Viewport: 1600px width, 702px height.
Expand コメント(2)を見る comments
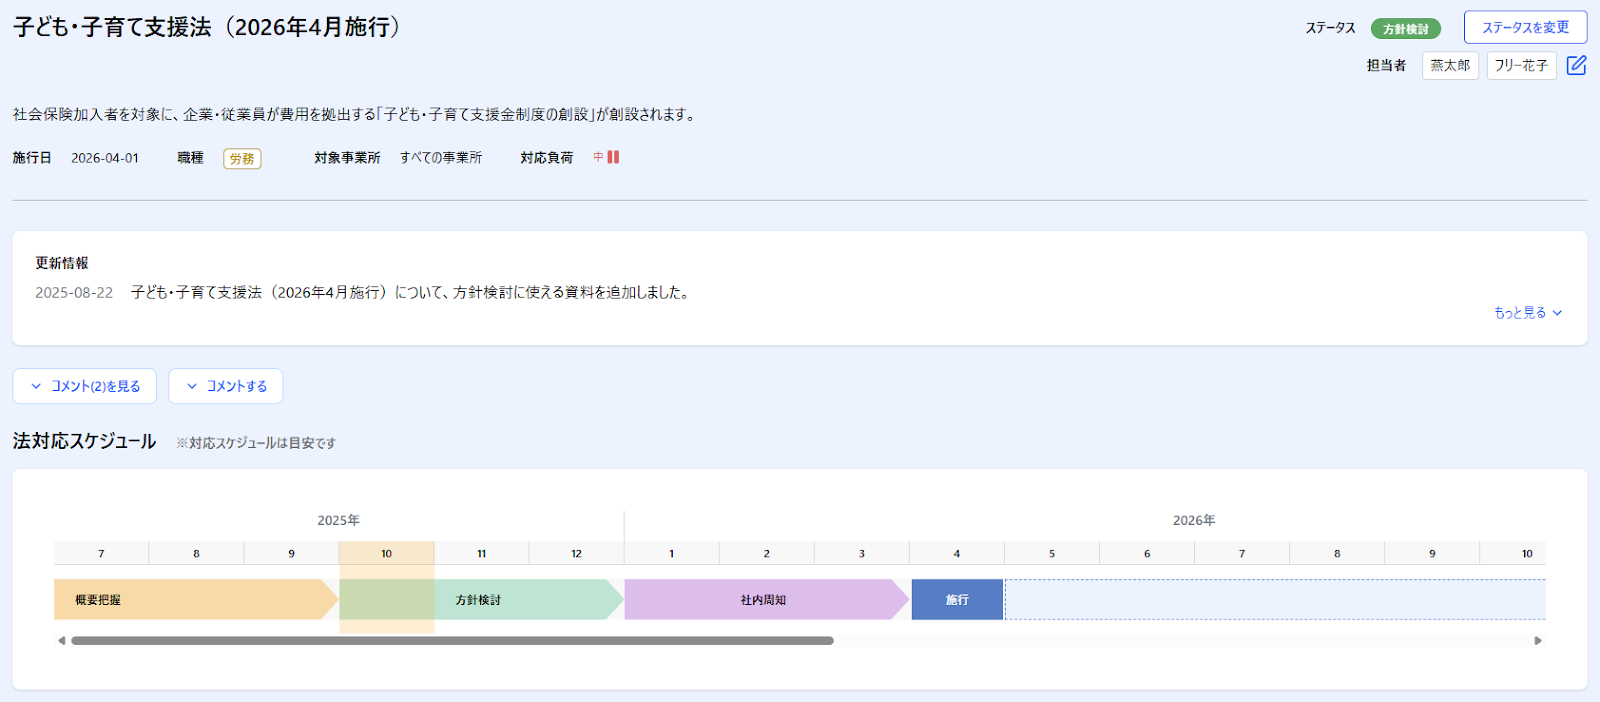pos(85,386)
